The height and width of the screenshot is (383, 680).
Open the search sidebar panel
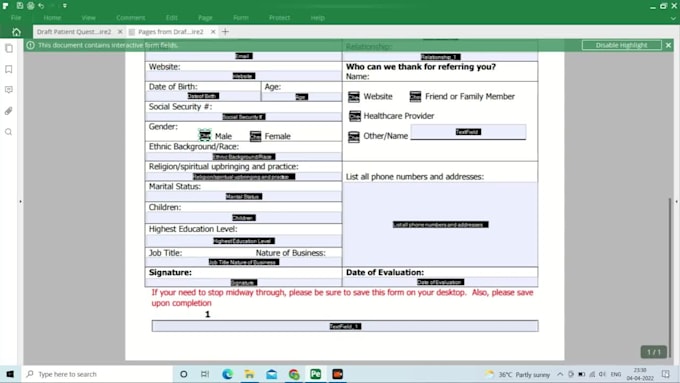(9, 132)
